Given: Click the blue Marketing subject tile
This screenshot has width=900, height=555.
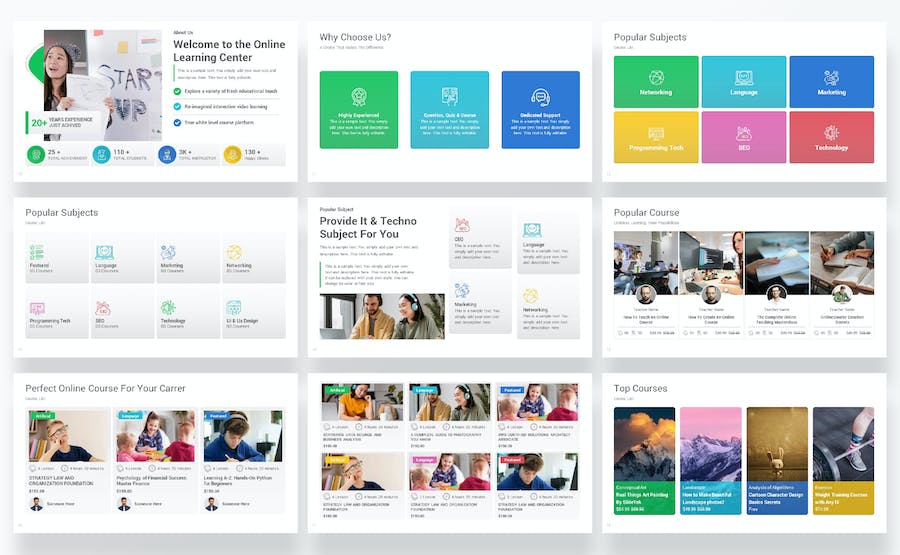Looking at the screenshot, I should 831,82.
